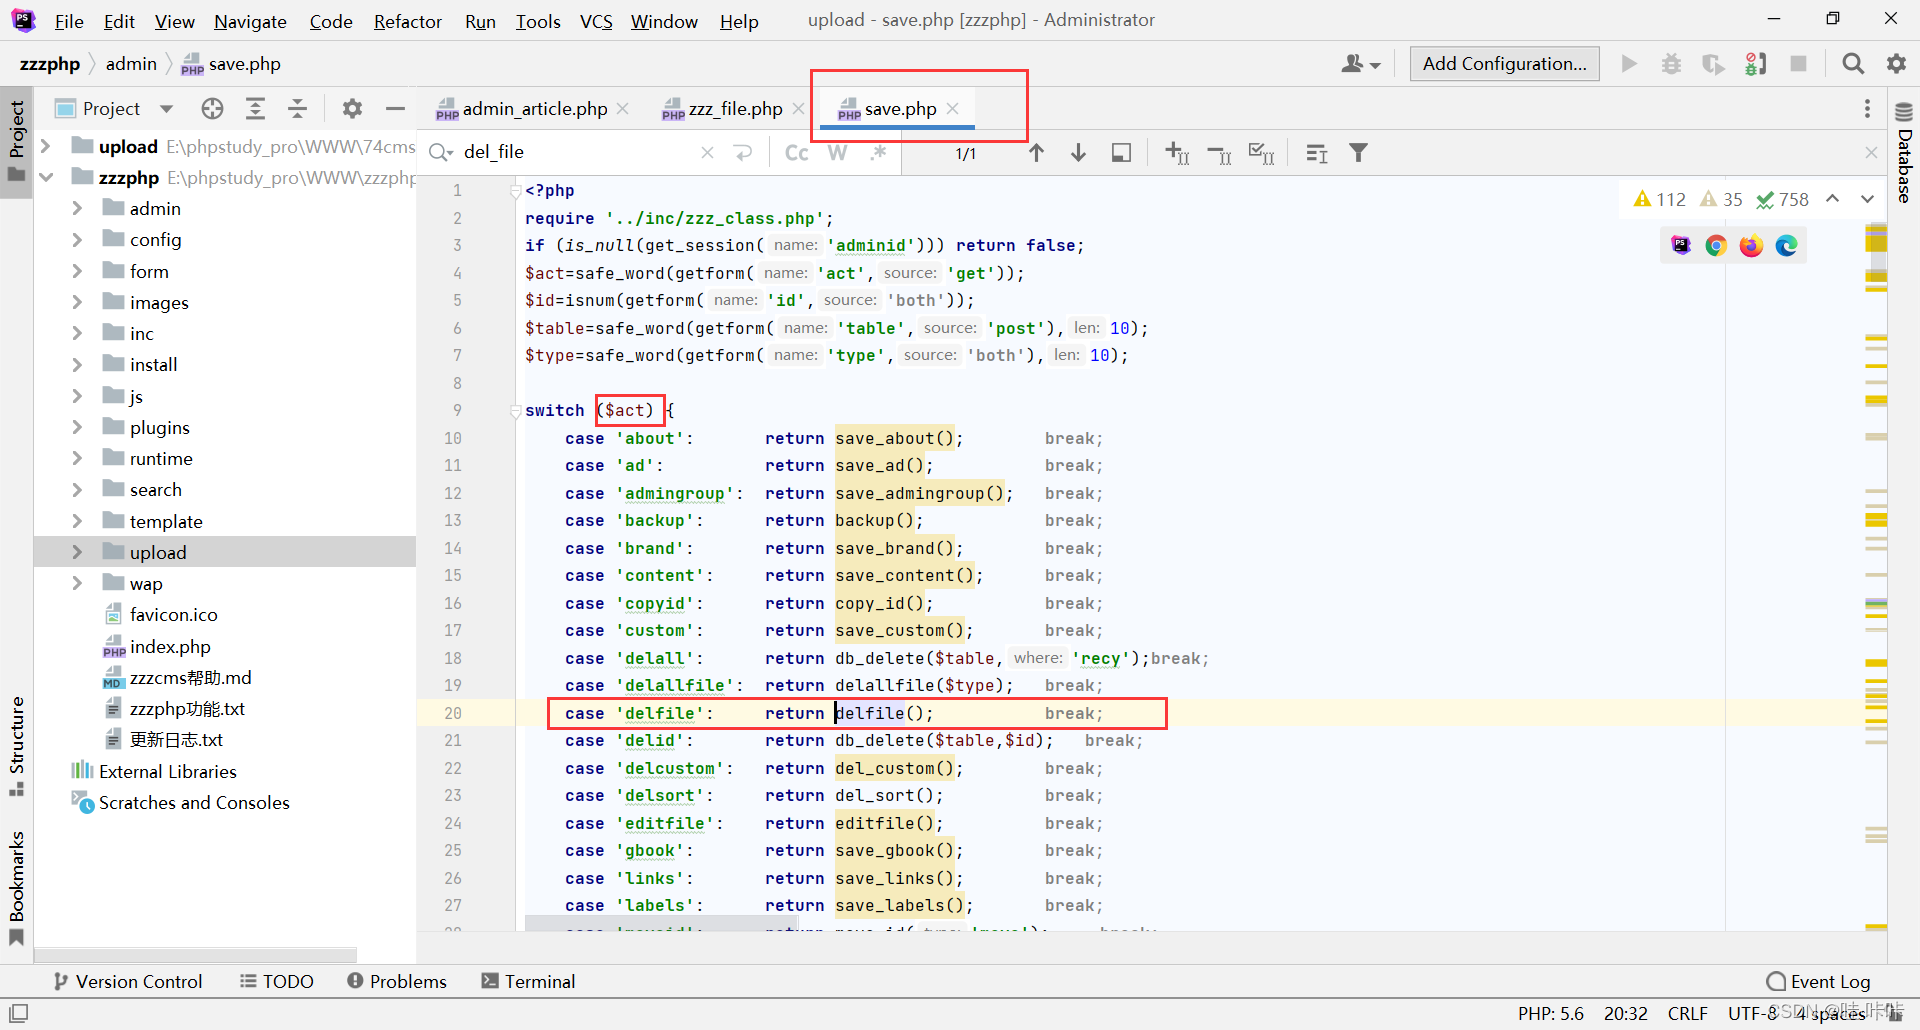1920x1030 pixels.
Task: Click Open in Find Window icon
Action: [x=1317, y=153]
